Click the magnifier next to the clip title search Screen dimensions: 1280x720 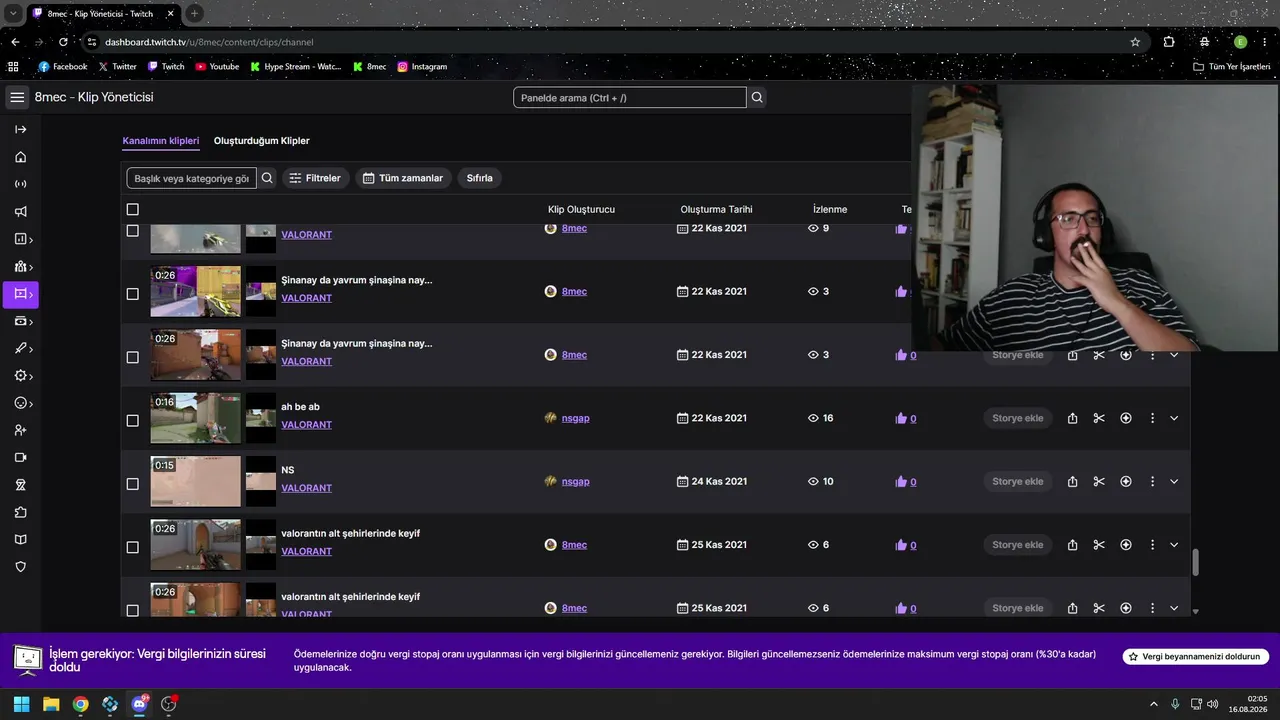click(x=267, y=178)
